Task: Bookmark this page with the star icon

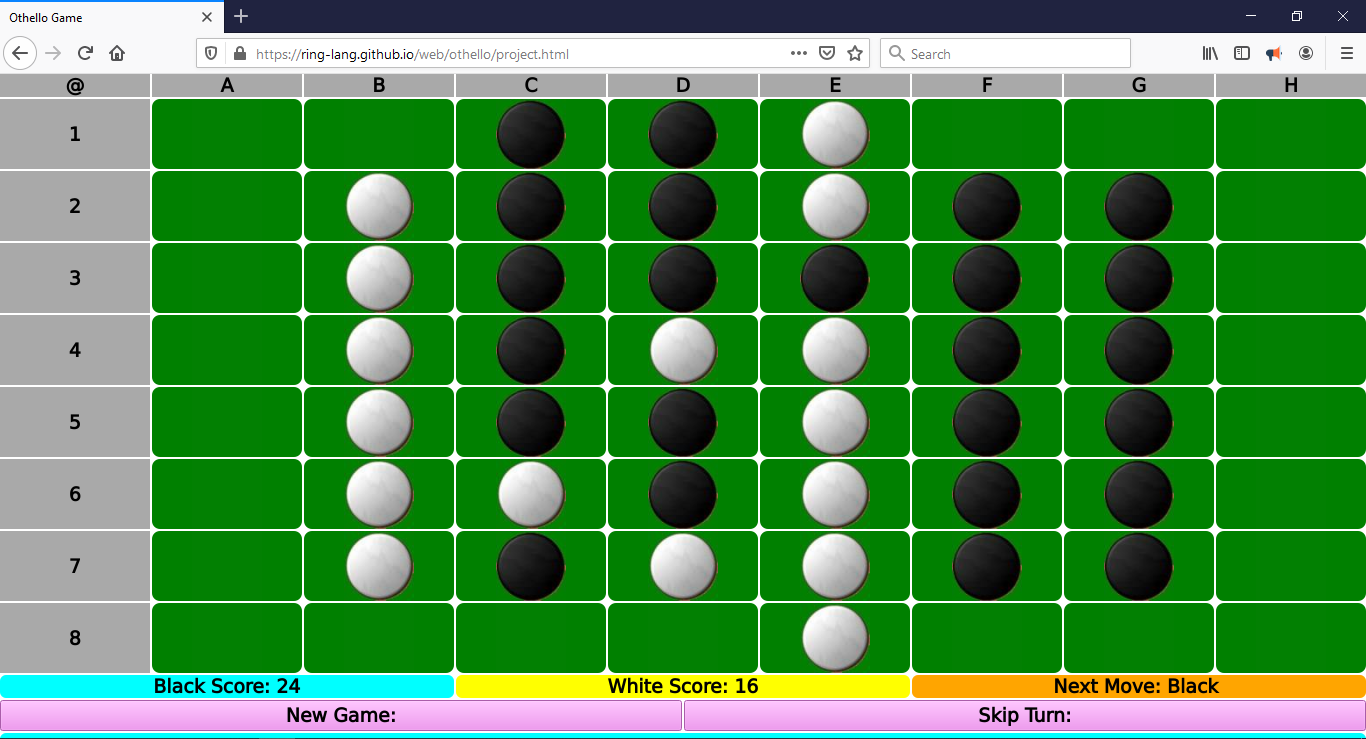Action: [855, 53]
